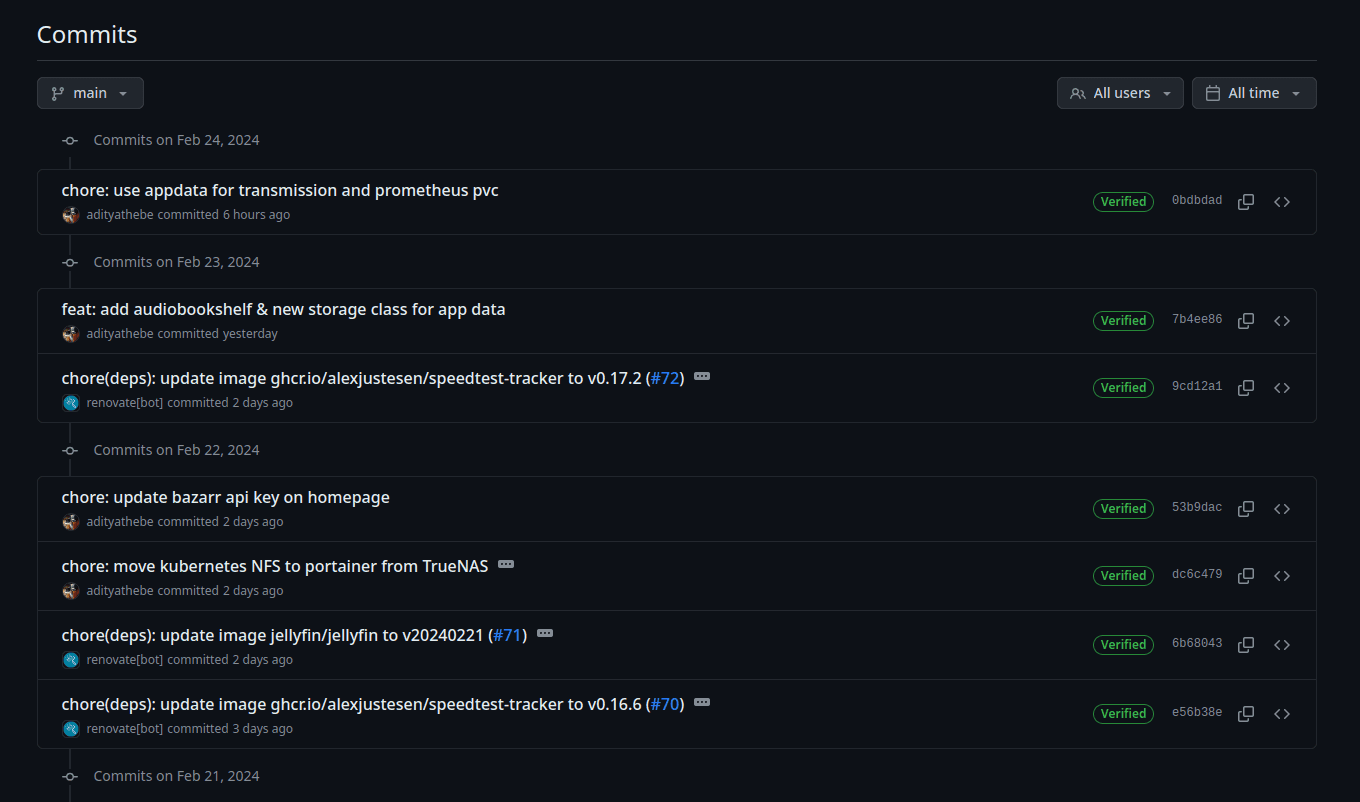Copy full SHA for commit dc6c479

click(x=1246, y=576)
